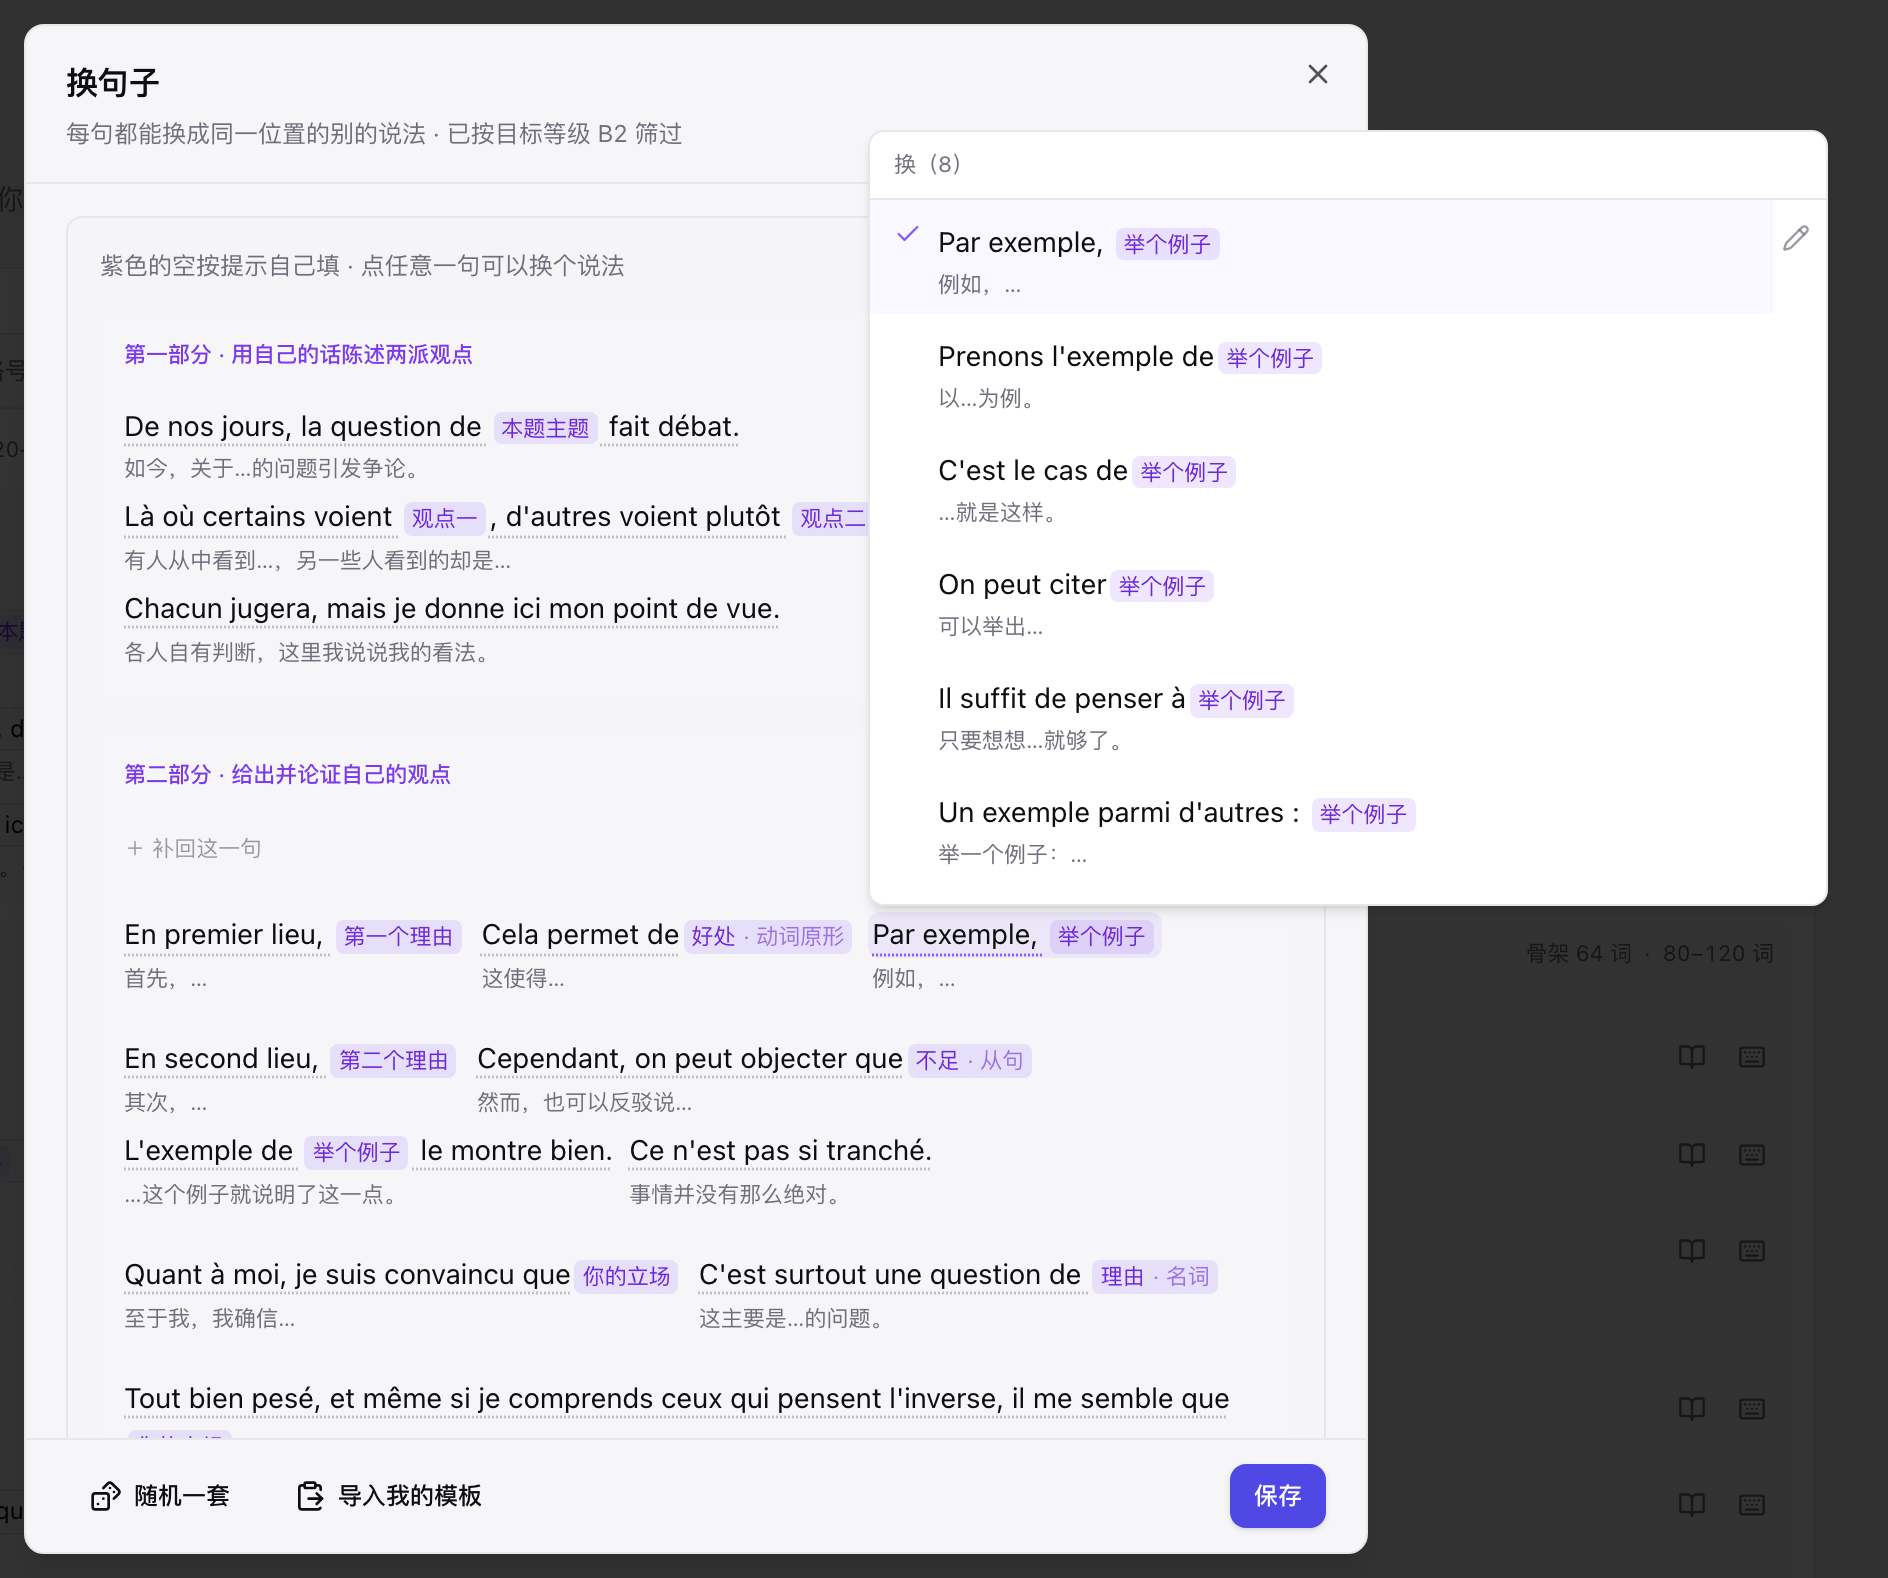This screenshot has width=1888, height=1578.
Task: Open alternatives for Cependant, on peut objecter que
Action: (x=690, y=1059)
